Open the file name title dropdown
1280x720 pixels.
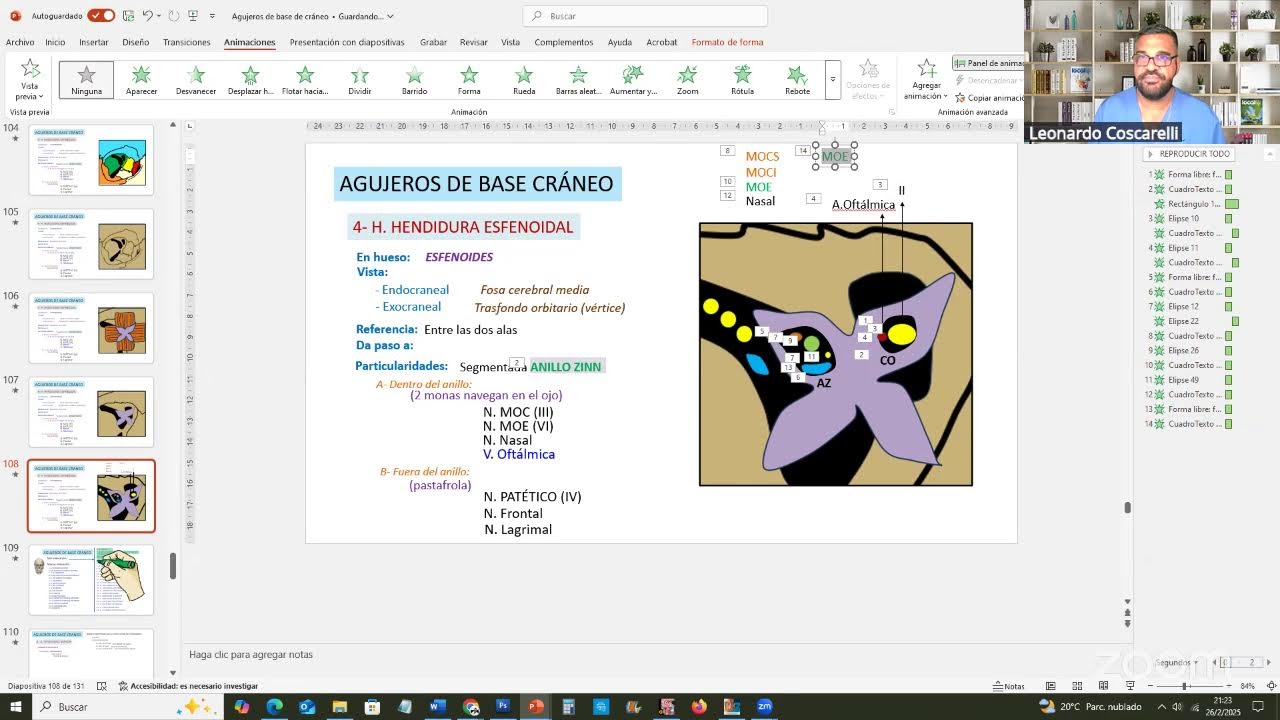390,16
